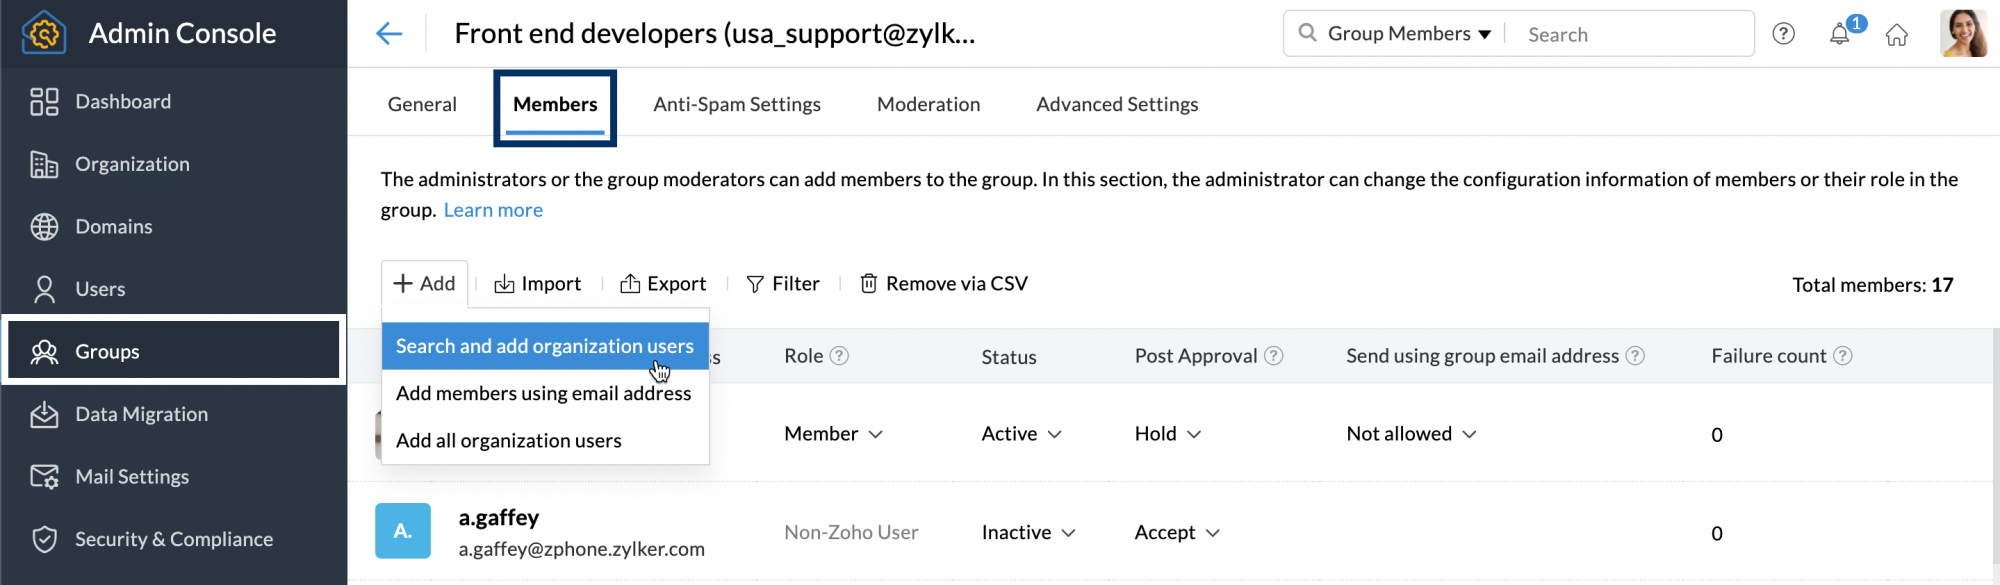Open the Member role dropdown
The height and width of the screenshot is (585, 2000).
(x=833, y=434)
